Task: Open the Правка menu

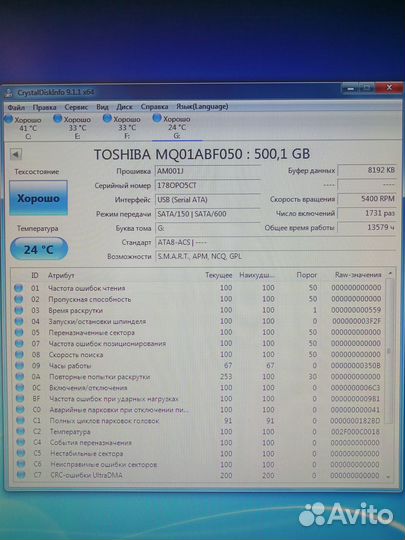Action: 44,107
